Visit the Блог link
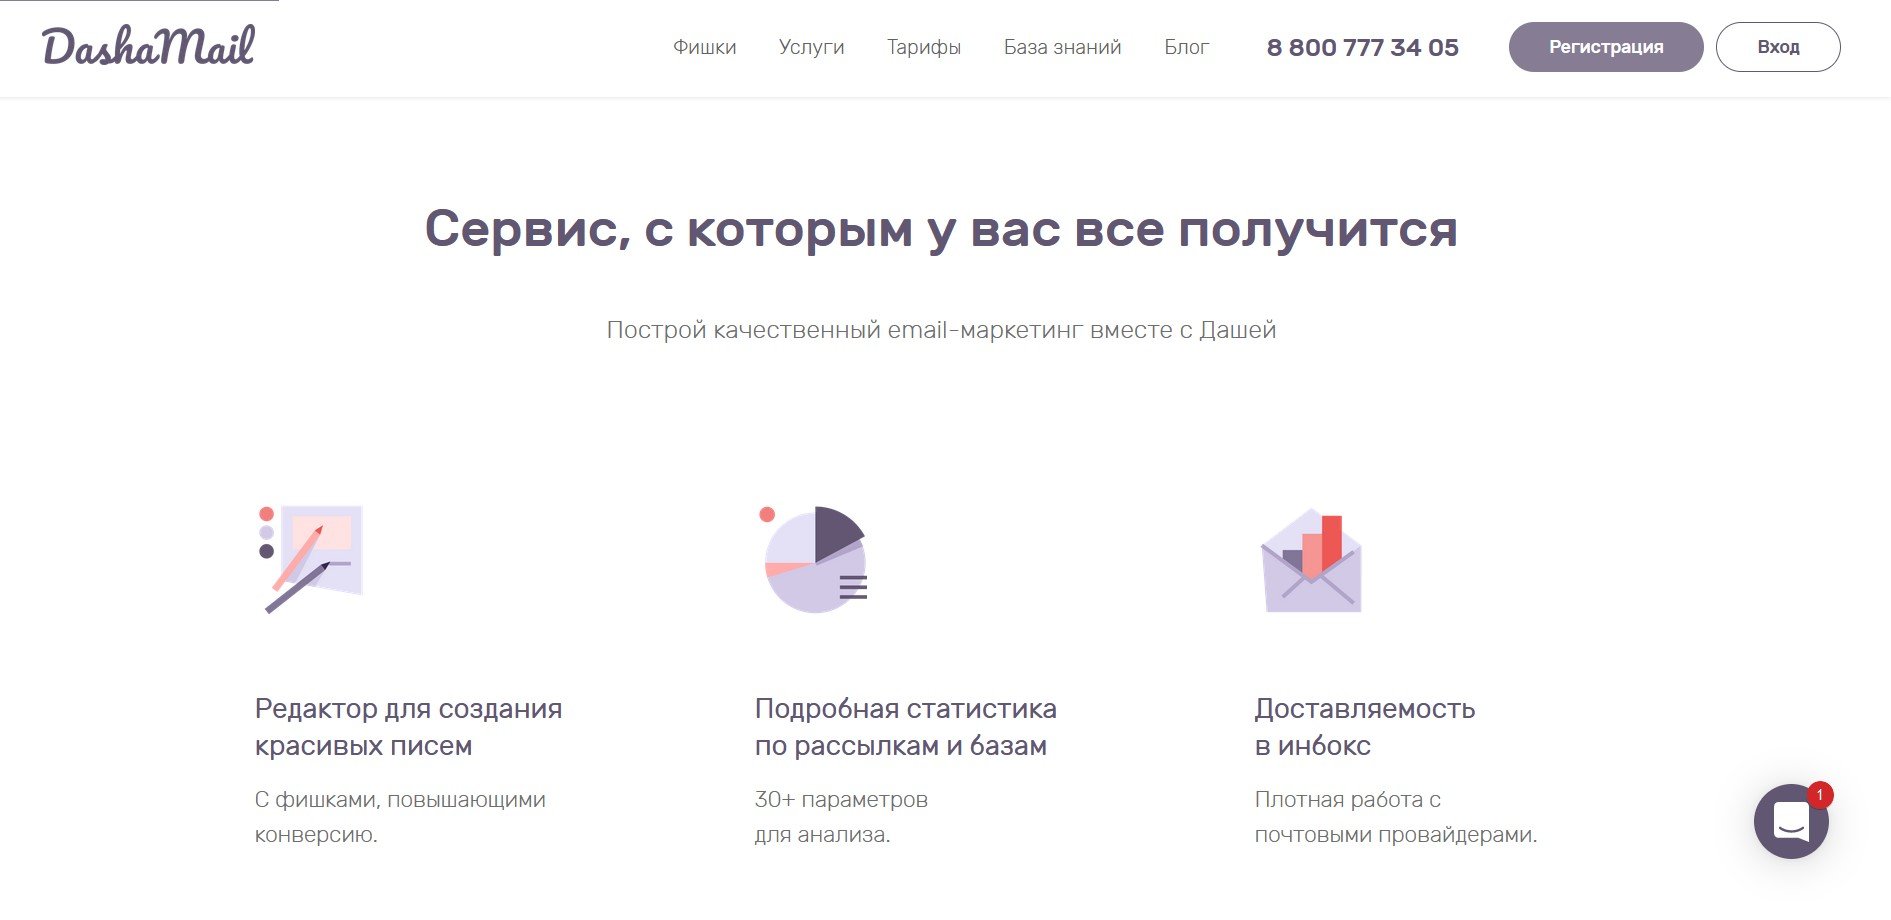 pos(1186,47)
